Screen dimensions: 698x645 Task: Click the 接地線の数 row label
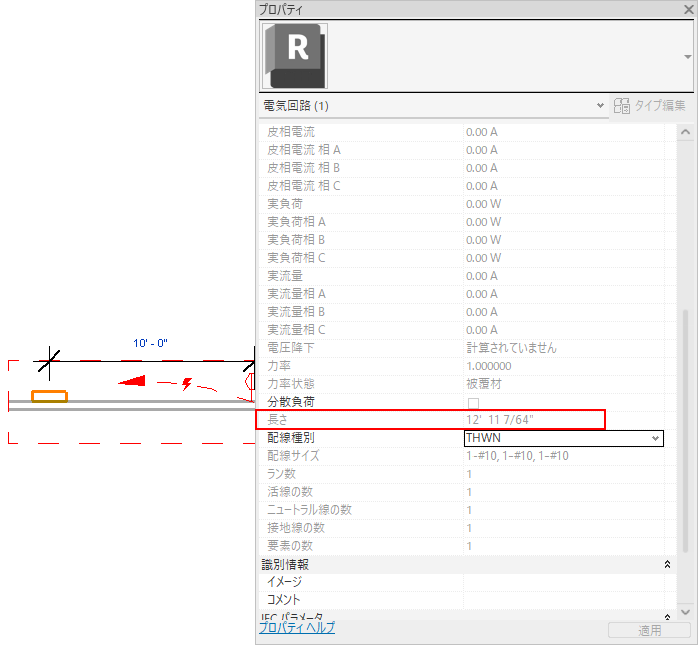296,528
